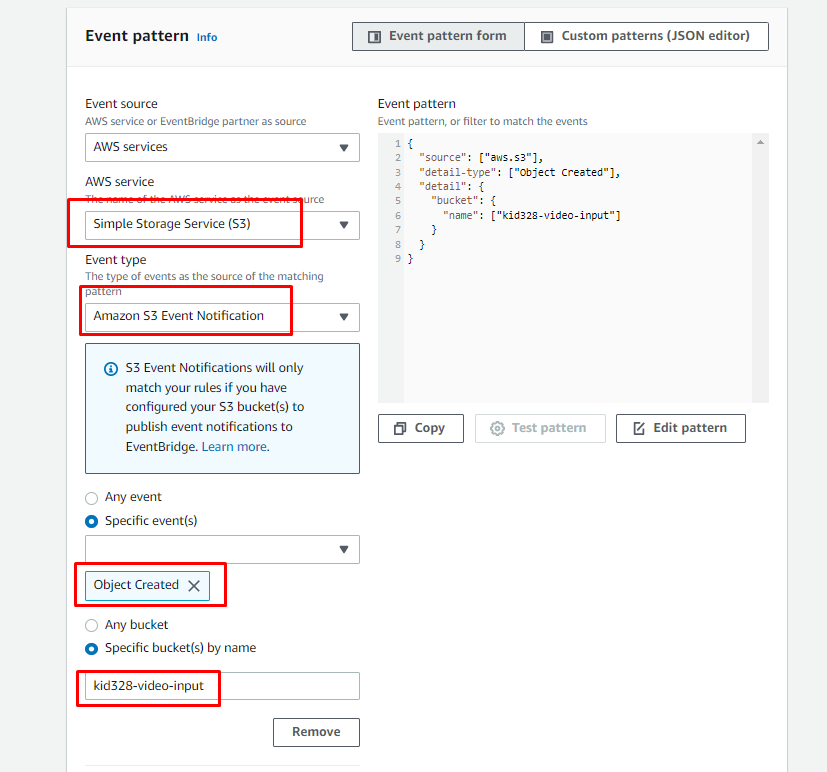Click the Copy button's copy icon
Viewport: 827px width, 772px height.
point(400,428)
